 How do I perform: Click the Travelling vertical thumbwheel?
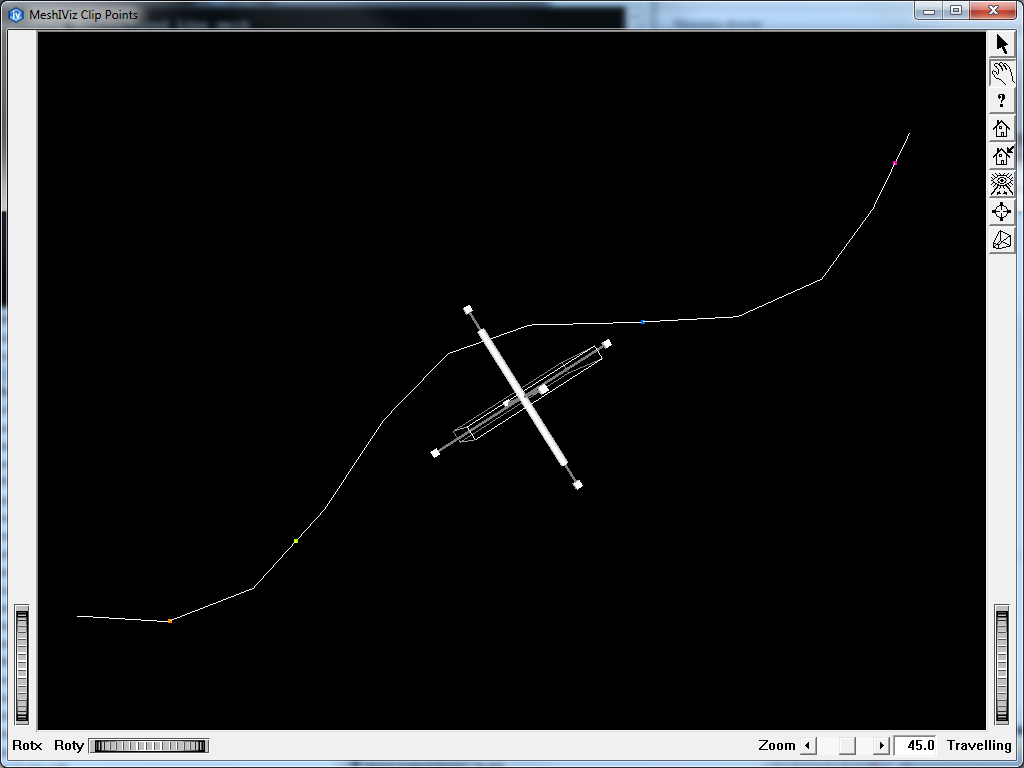point(1003,665)
